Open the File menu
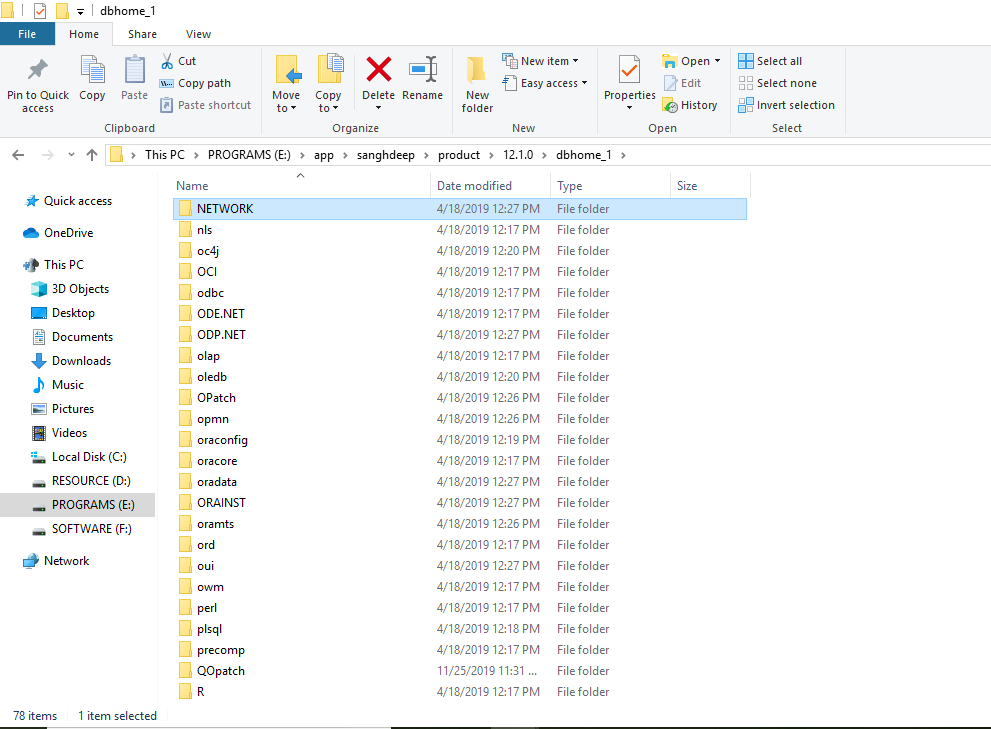This screenshot has width=991, height=729. pyautogui.click(x=27, y=33)
